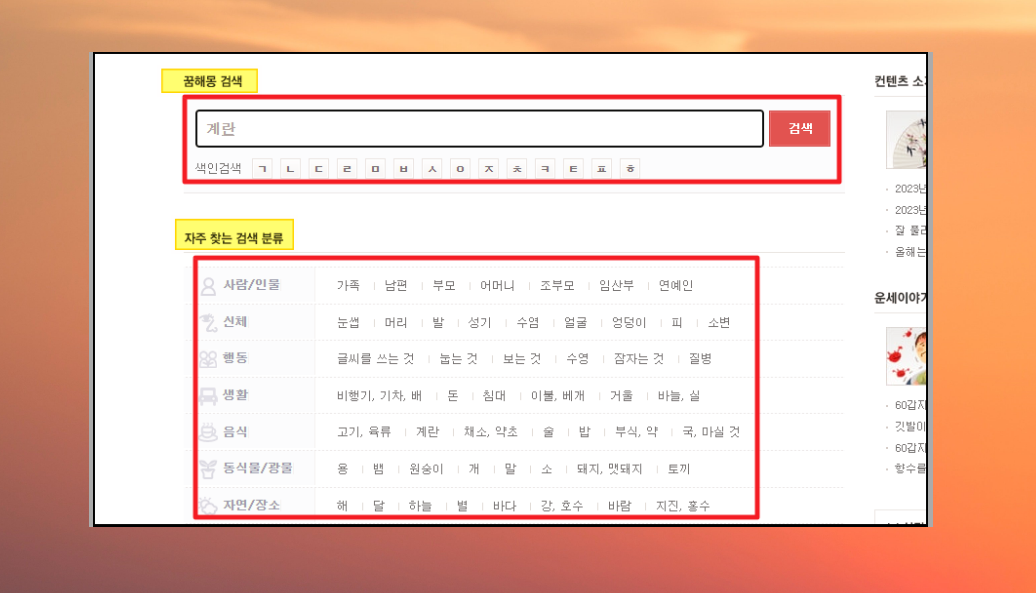Click the nature icon beside 자연/장소
The height and width of the screenshot is (593, 1036).
point(208,505)
